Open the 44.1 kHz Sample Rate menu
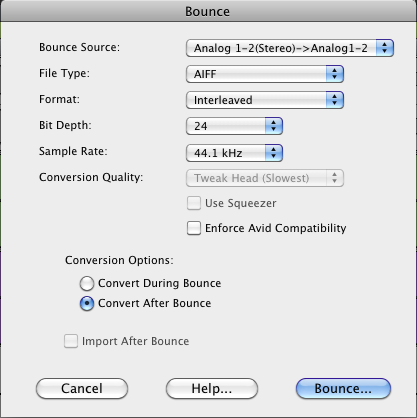 coord(234,153)
